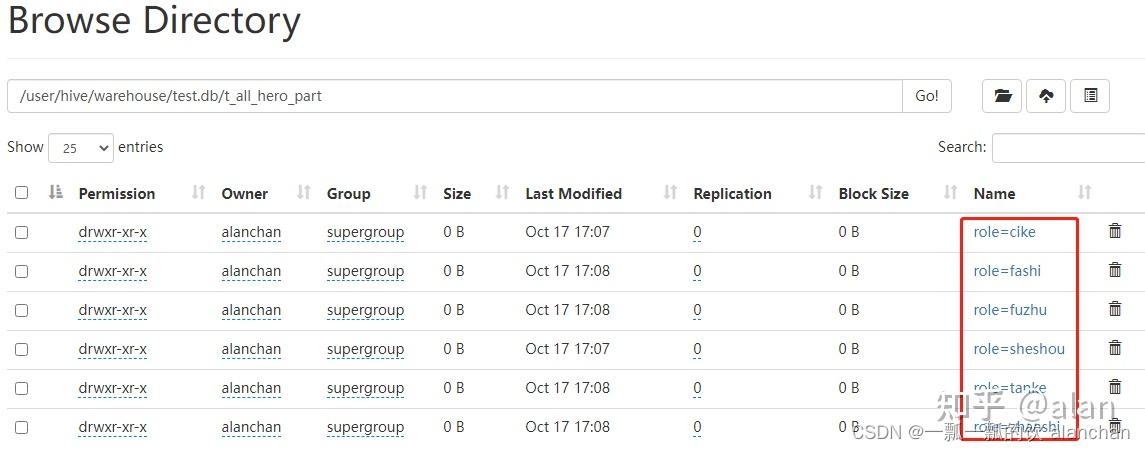The height and width of the screenshot is (452, 1145).
Task: Open the role=sheshou directory link
Action: click(1019, 349)
